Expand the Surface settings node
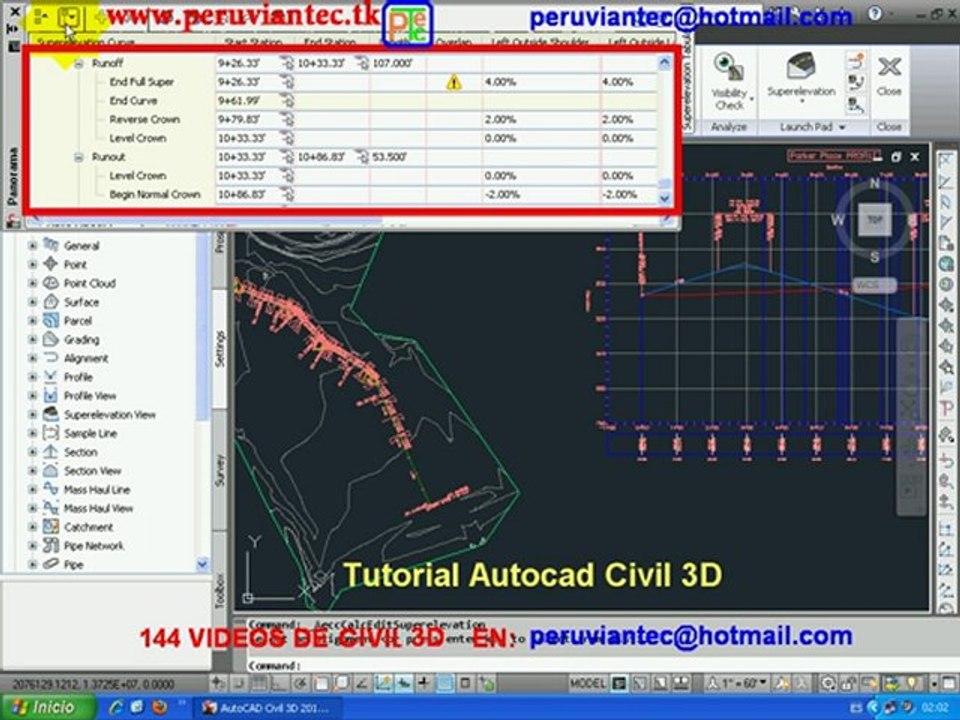Screen dimensions: 960x720 point(32,302)
